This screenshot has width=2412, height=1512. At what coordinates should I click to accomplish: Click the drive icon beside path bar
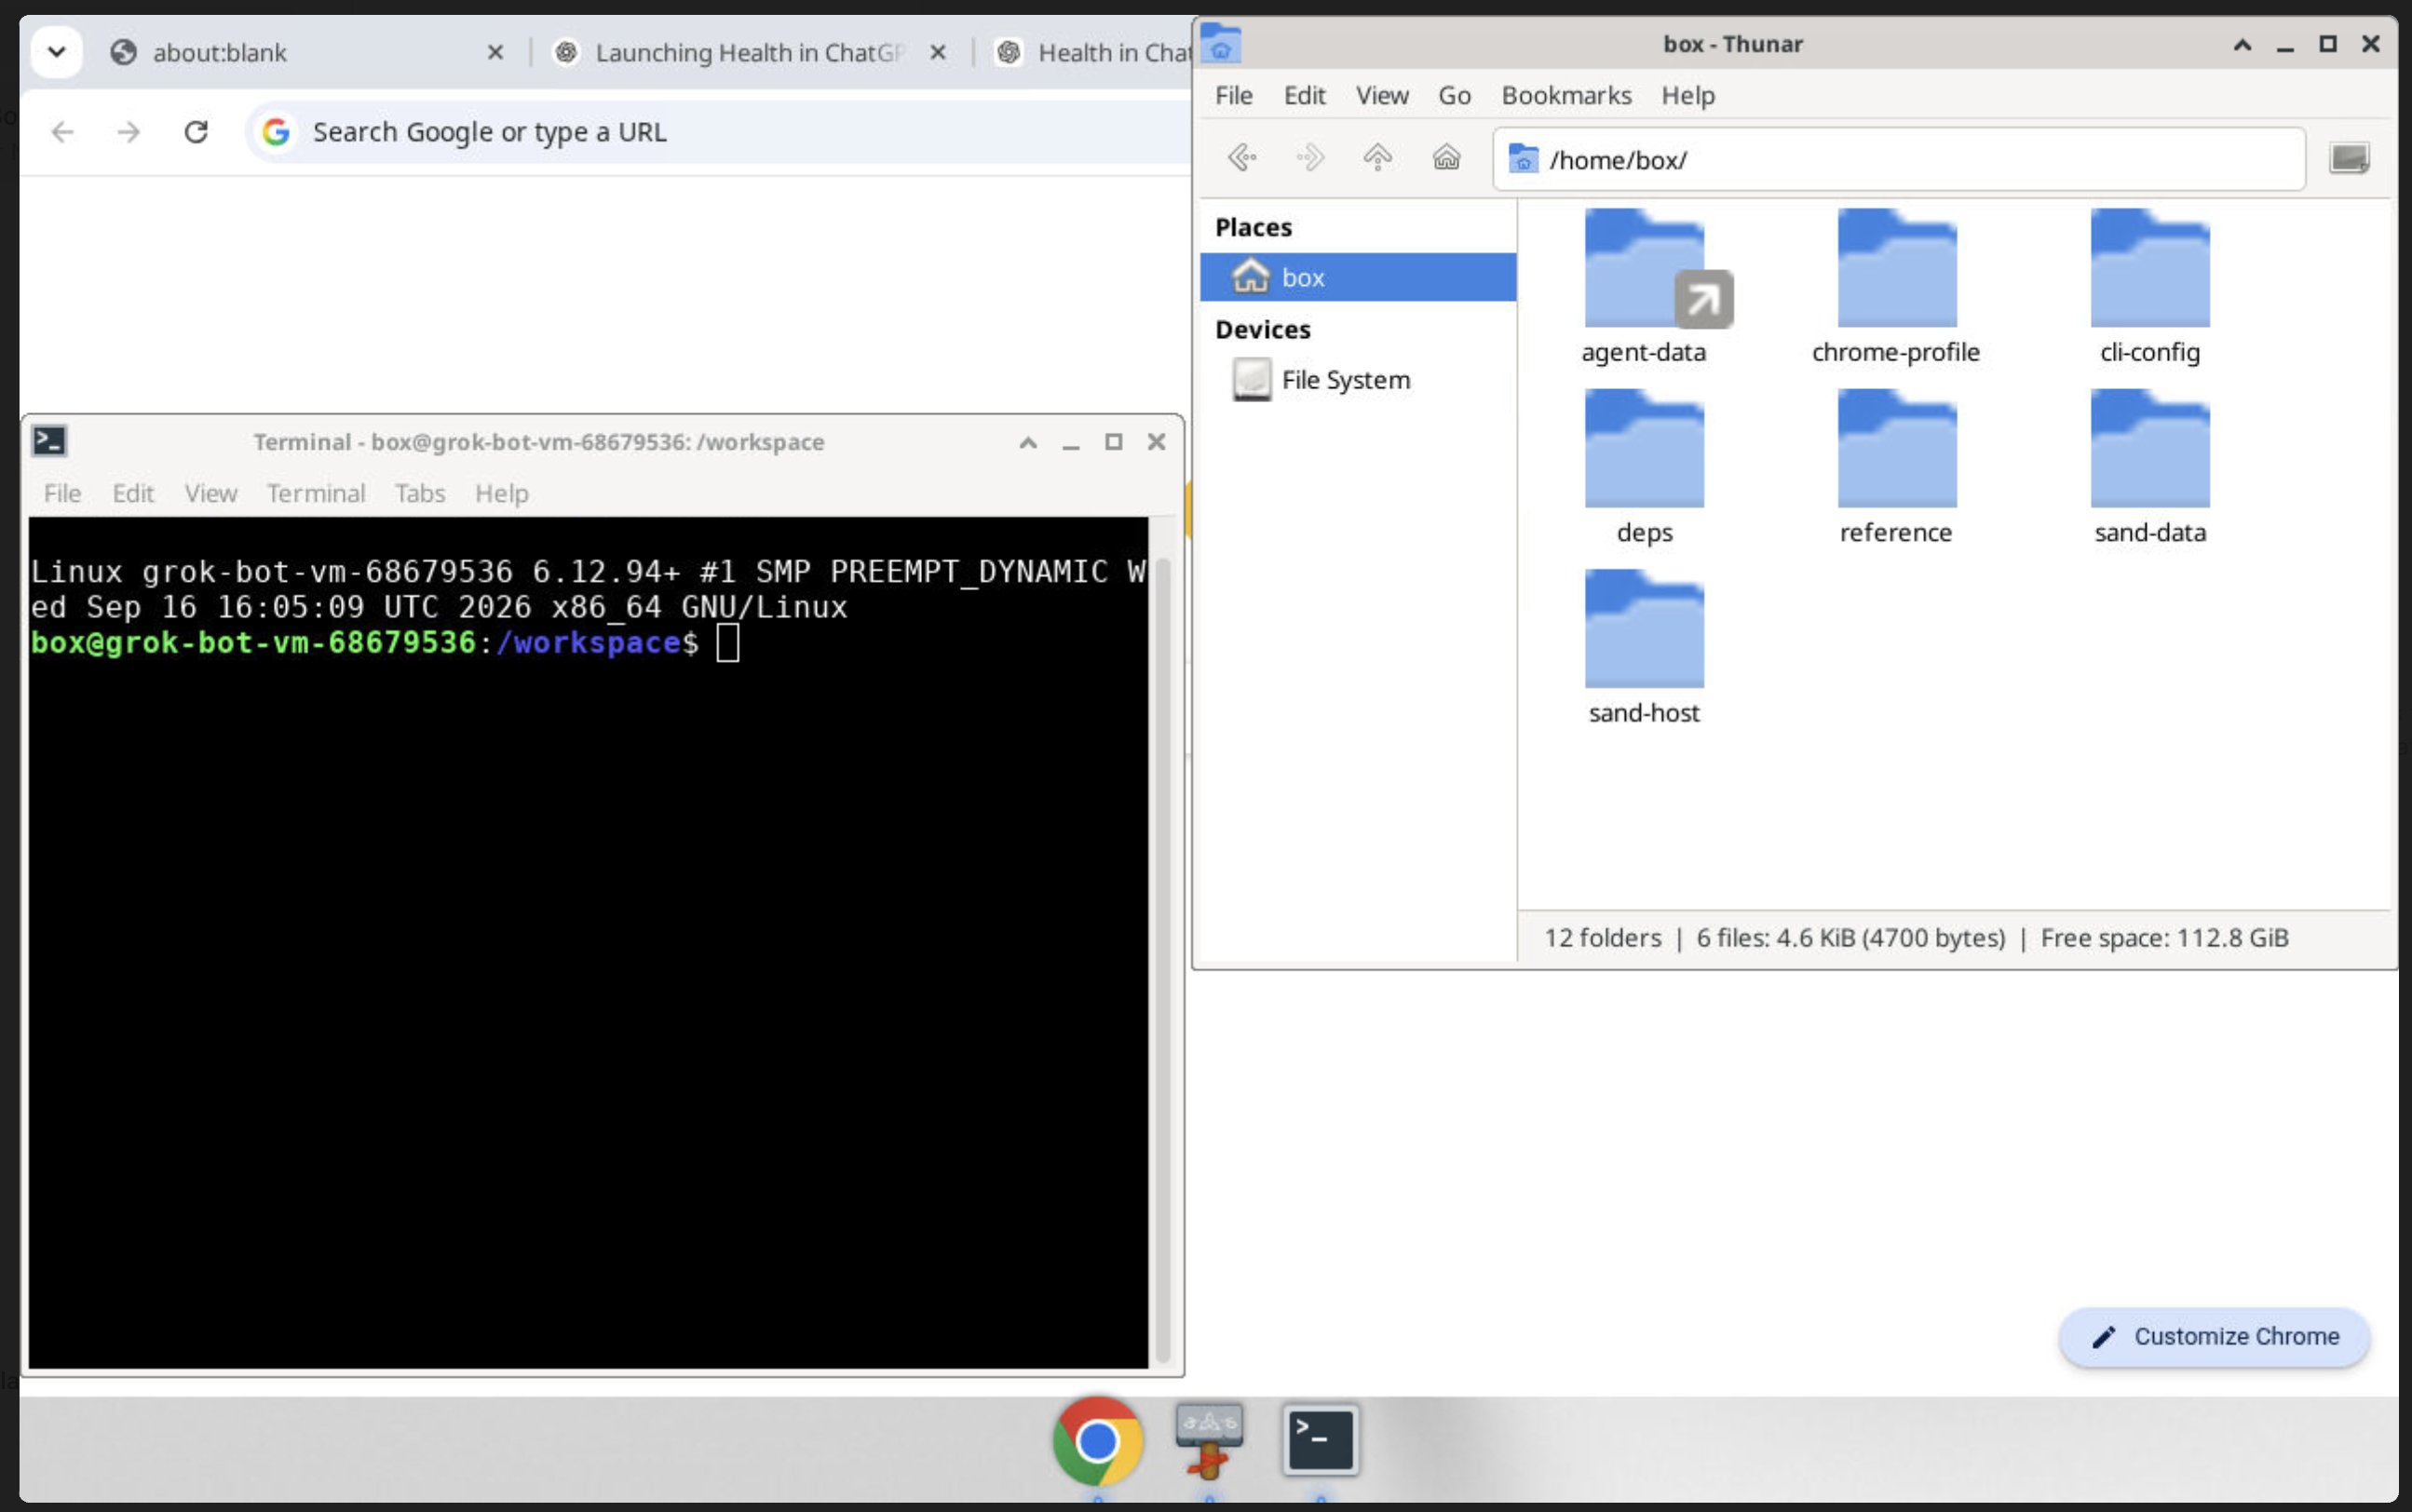click(2349, 158)
